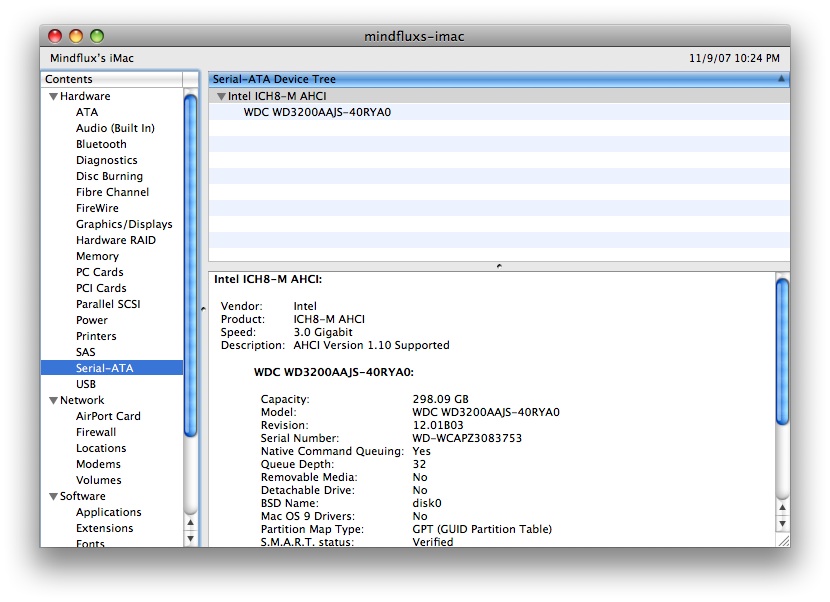830x602 pixels.
Task: Click the sidebar vertical divider handle
Action: [x=203, y=309]
